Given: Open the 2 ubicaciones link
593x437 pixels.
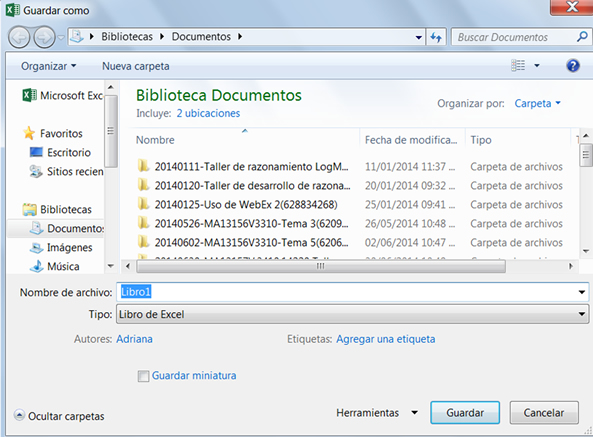Looking at the screenshot, I should coord(208,113).
